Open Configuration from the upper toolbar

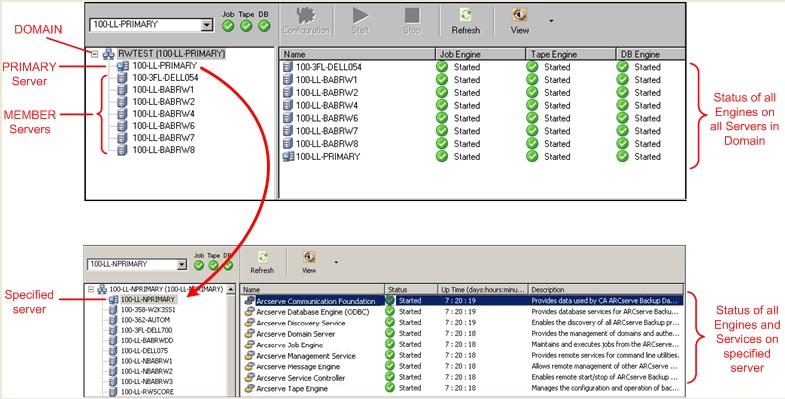coord(306,21)
